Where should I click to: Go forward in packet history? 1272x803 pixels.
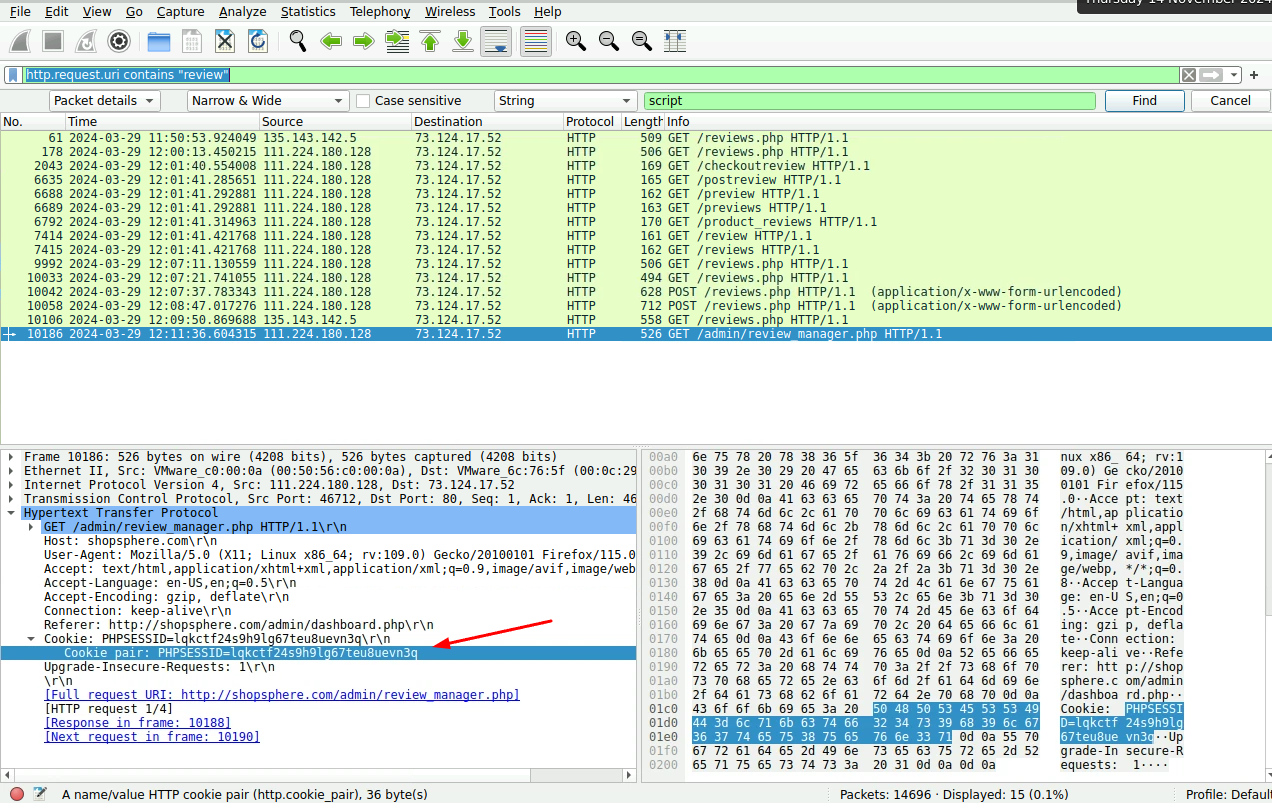(x=364, y=41)
